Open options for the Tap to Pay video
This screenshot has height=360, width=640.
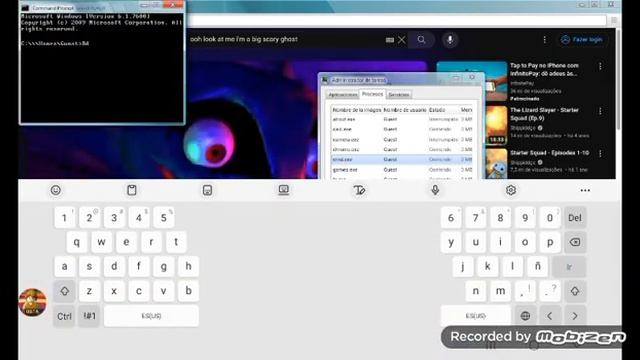pyautogui.click(x=600, y=67)
